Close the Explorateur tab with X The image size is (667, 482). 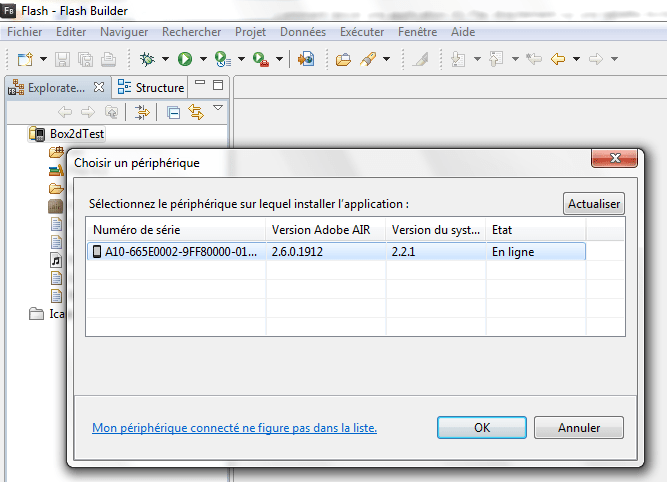click(x=99, y=87)
